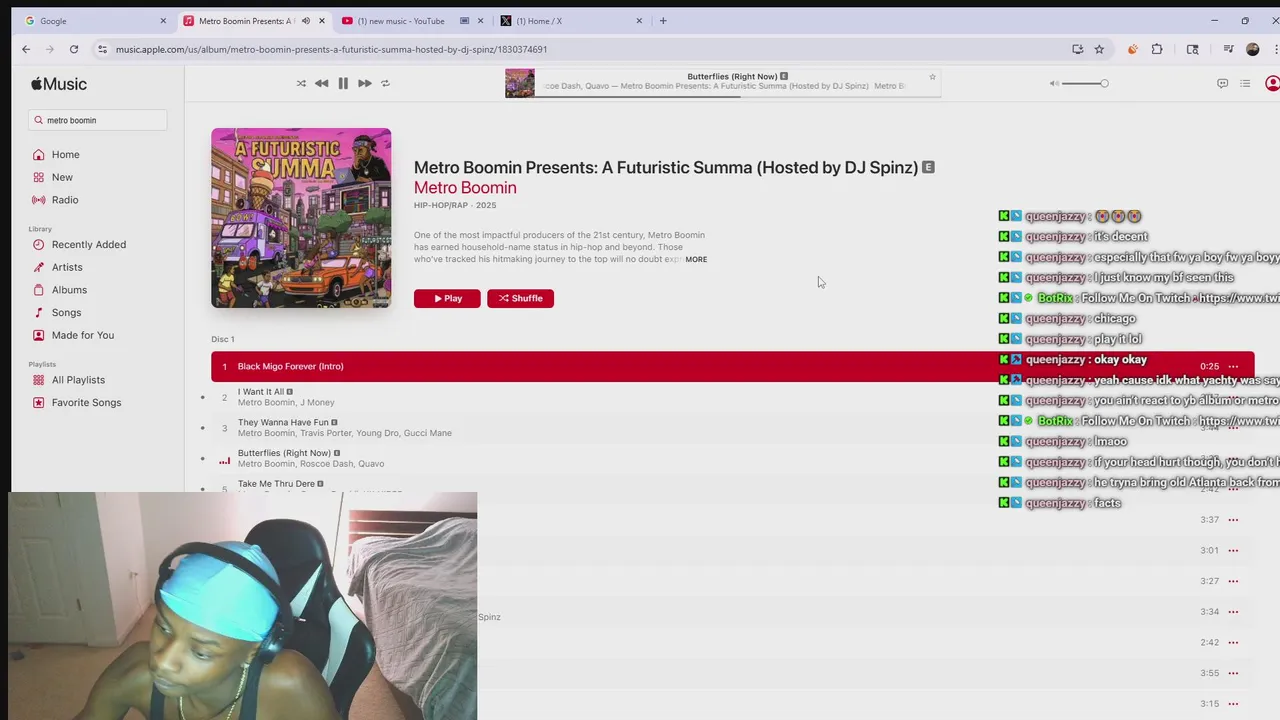This screenshot has height=720, width=1280.
Task: Open Made for You section
Action: point(83,335)
